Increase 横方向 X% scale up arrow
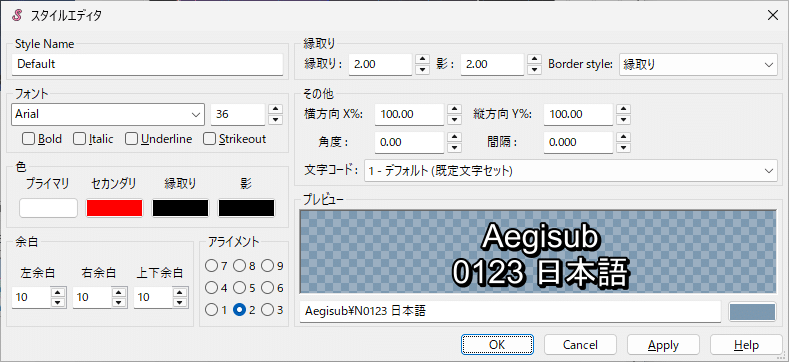Image resolution: width=789 pixels, height=362 pixels. click(x=454, y=109)
